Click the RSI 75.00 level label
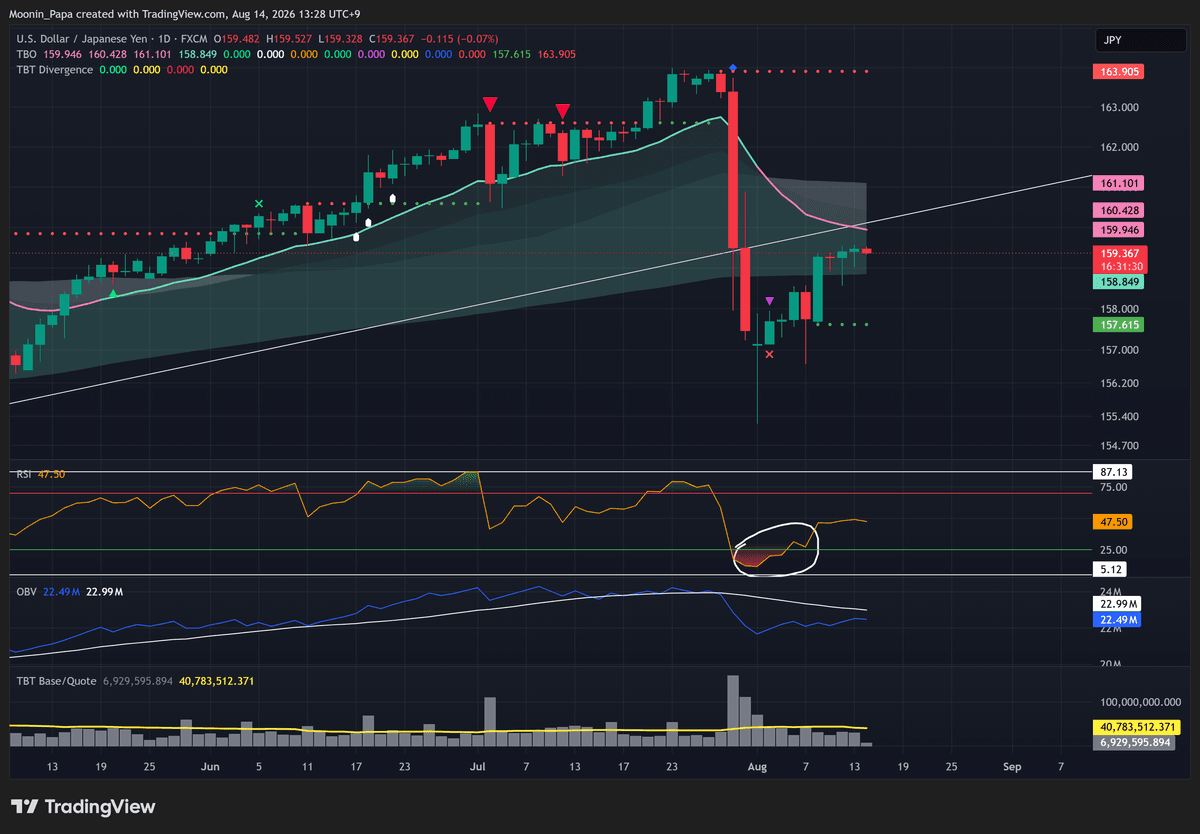 (1112, 487)
